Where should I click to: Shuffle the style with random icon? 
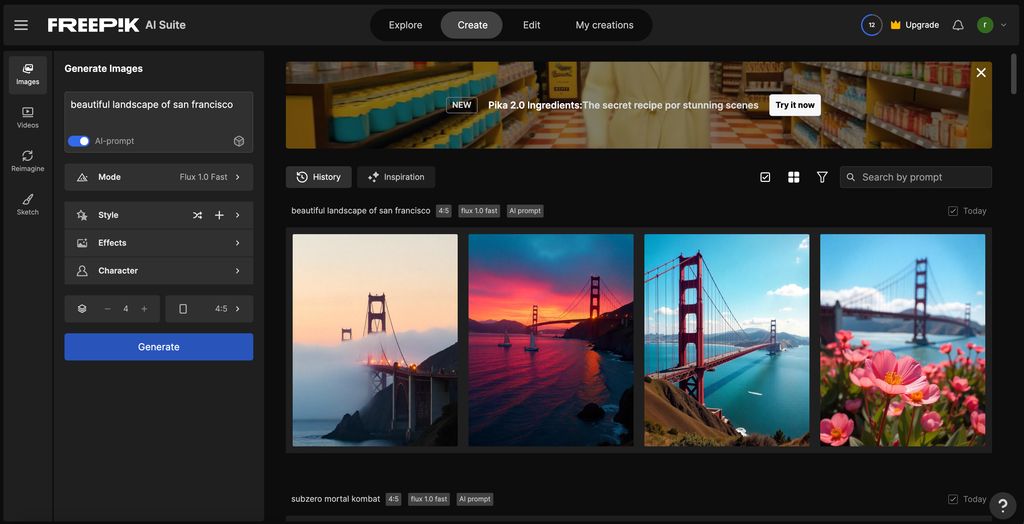[x=197, y=215]
